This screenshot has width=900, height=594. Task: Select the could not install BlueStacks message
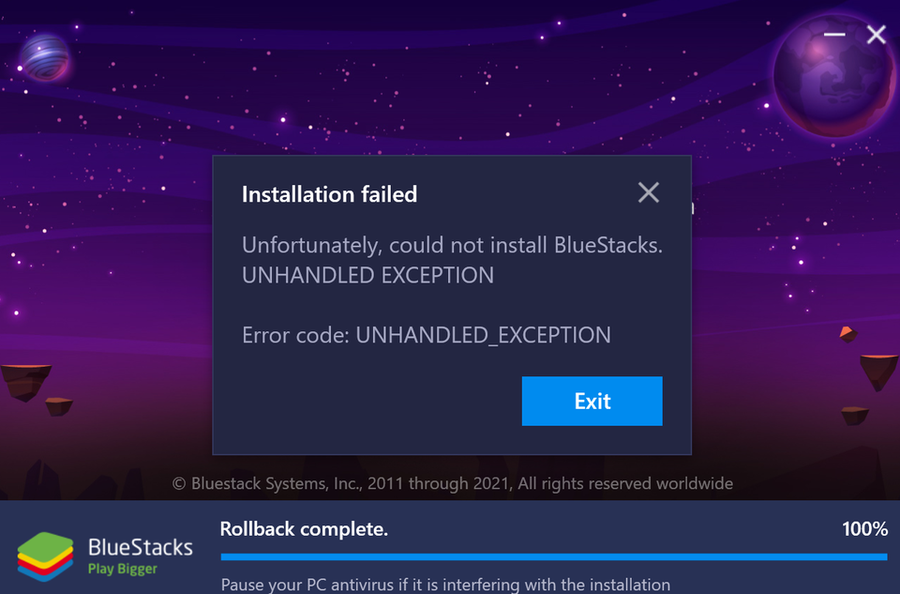452,245
